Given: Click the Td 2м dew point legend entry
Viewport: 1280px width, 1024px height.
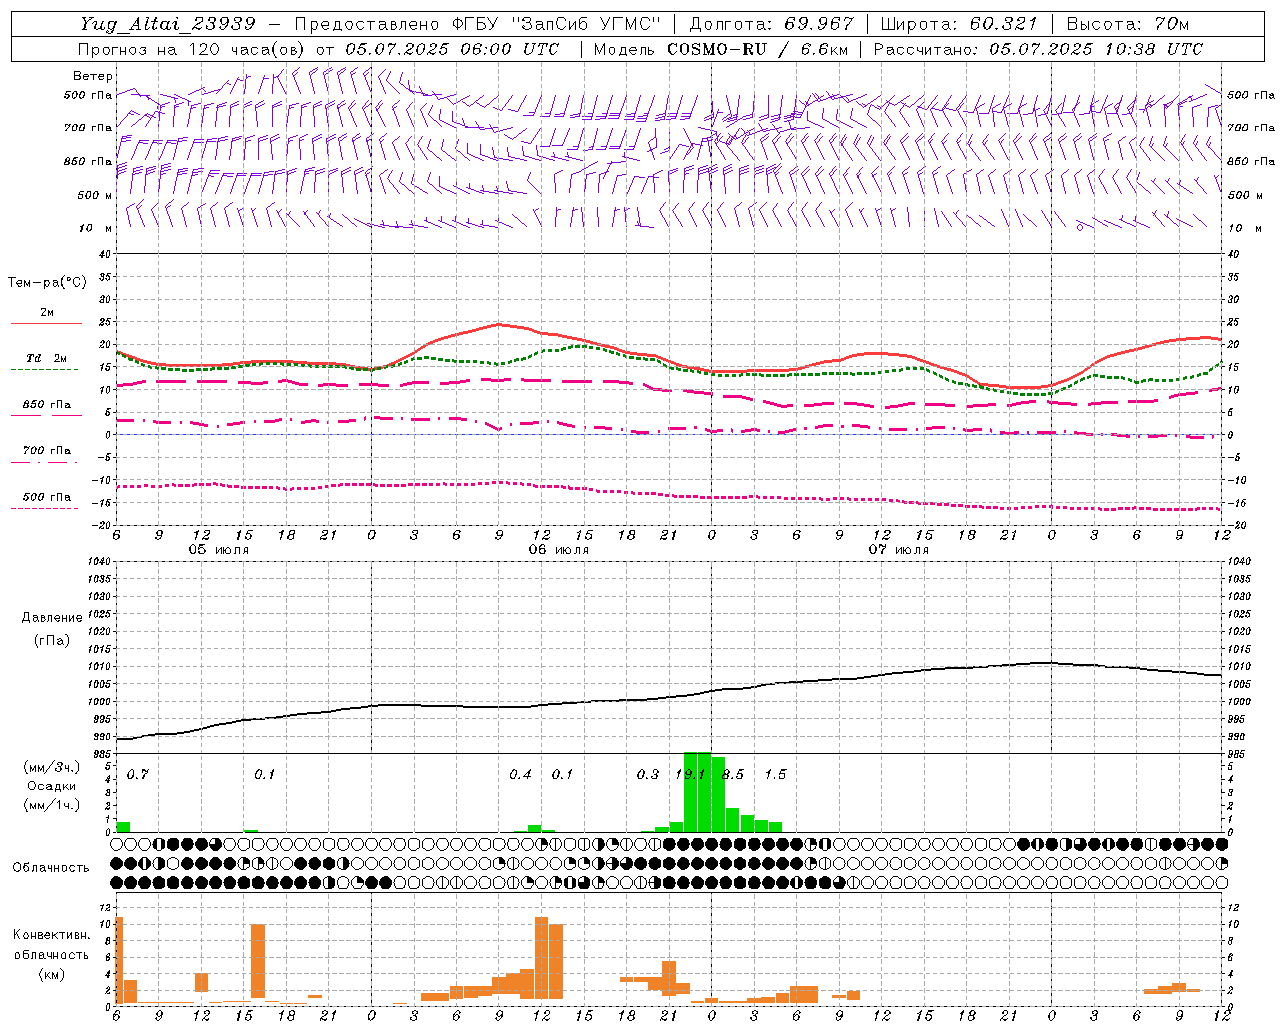Looking at the screenshot, I should (x=46, y=358).
